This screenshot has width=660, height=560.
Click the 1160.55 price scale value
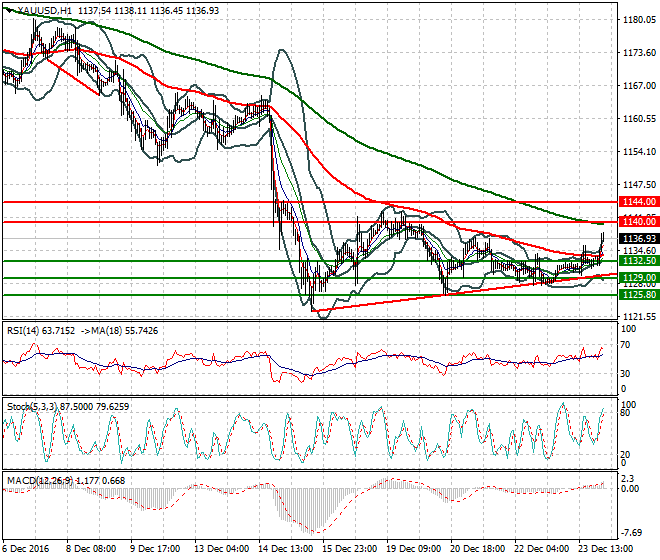tap(639, 119)
